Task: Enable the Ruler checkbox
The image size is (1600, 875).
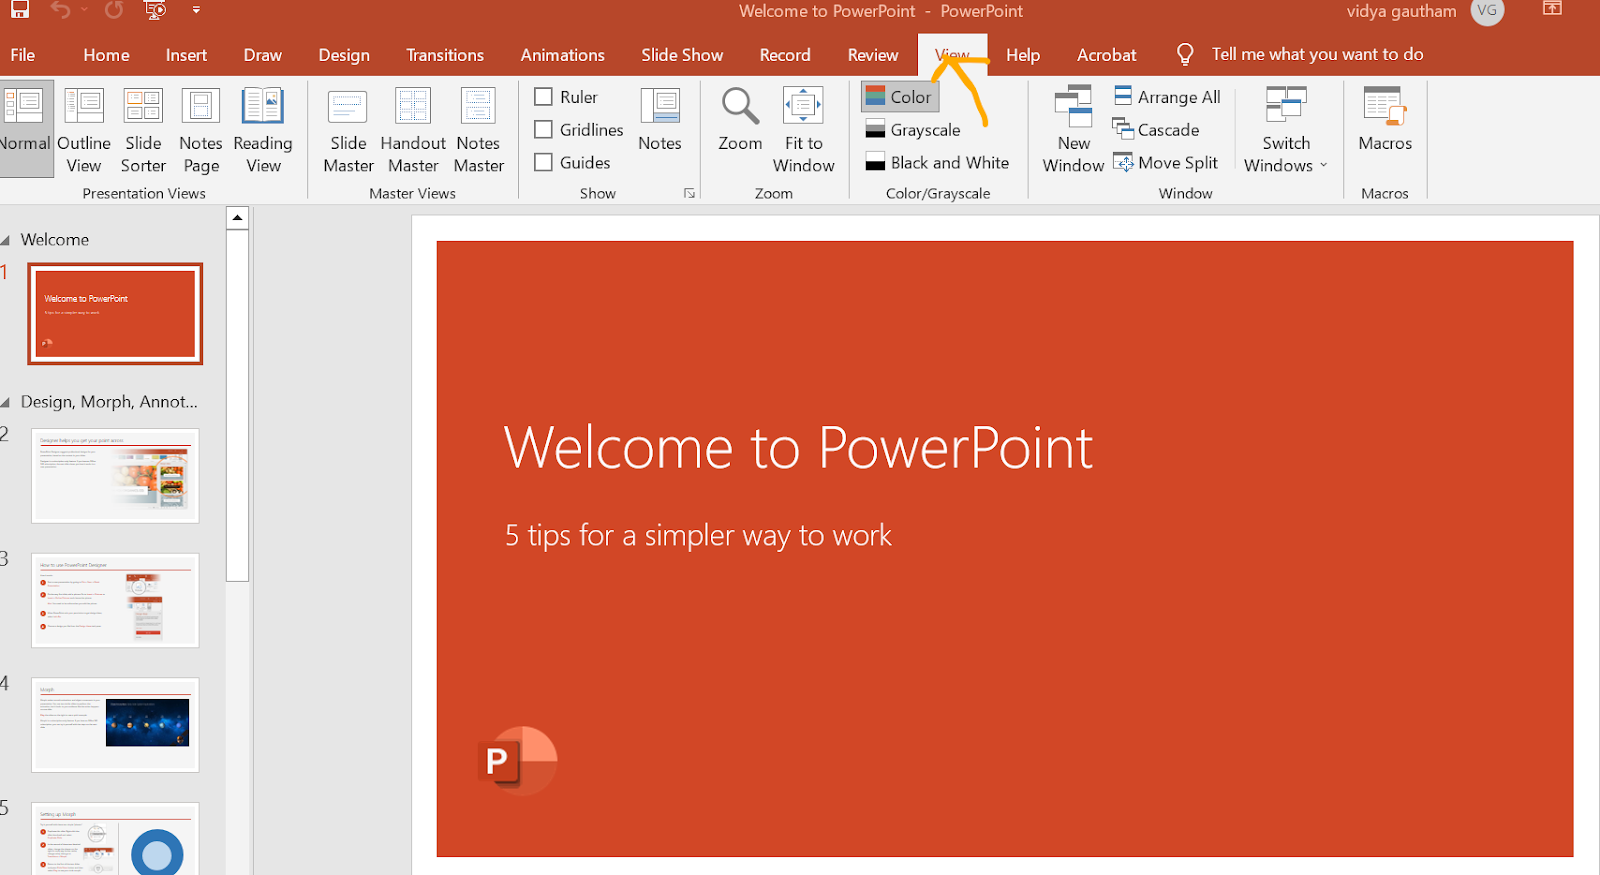Action: 544,97
